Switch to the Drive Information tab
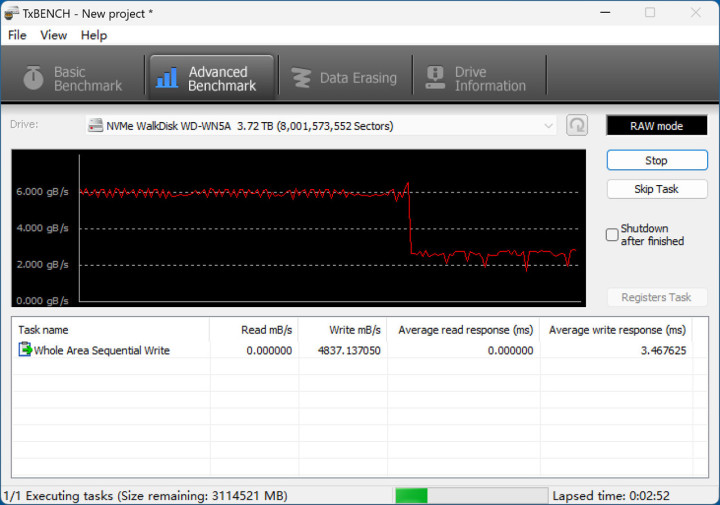The width and height of the screenshot is (720, 505). click(479, 78)
